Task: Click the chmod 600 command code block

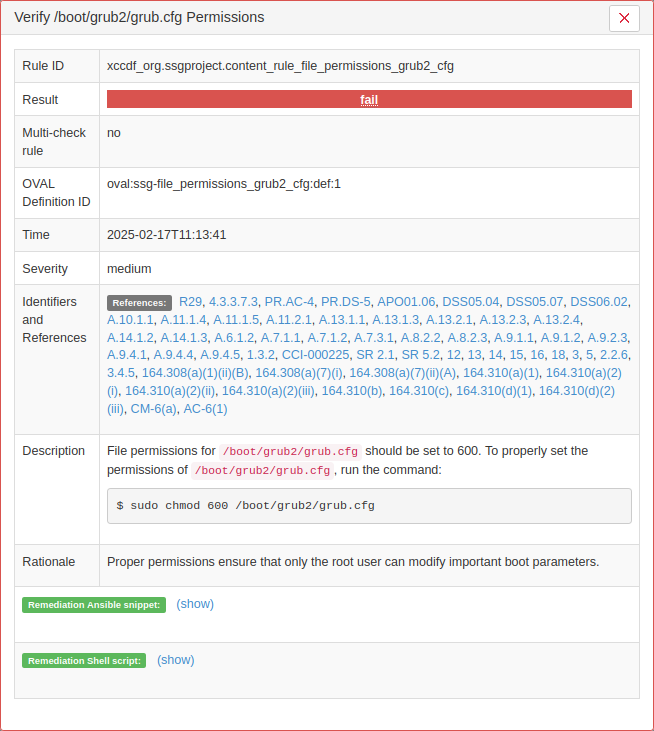Action: pyautogui.click(x=369, y=506)
